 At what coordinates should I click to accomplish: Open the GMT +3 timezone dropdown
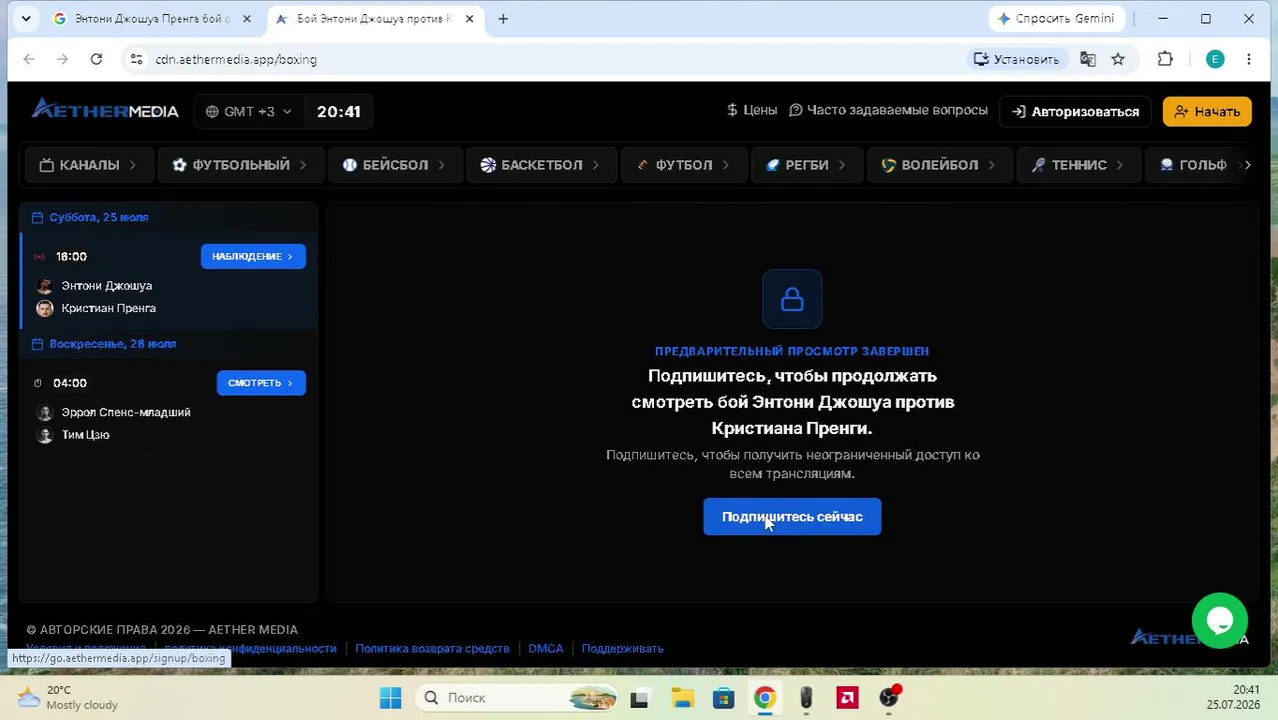tap(249, 111)
